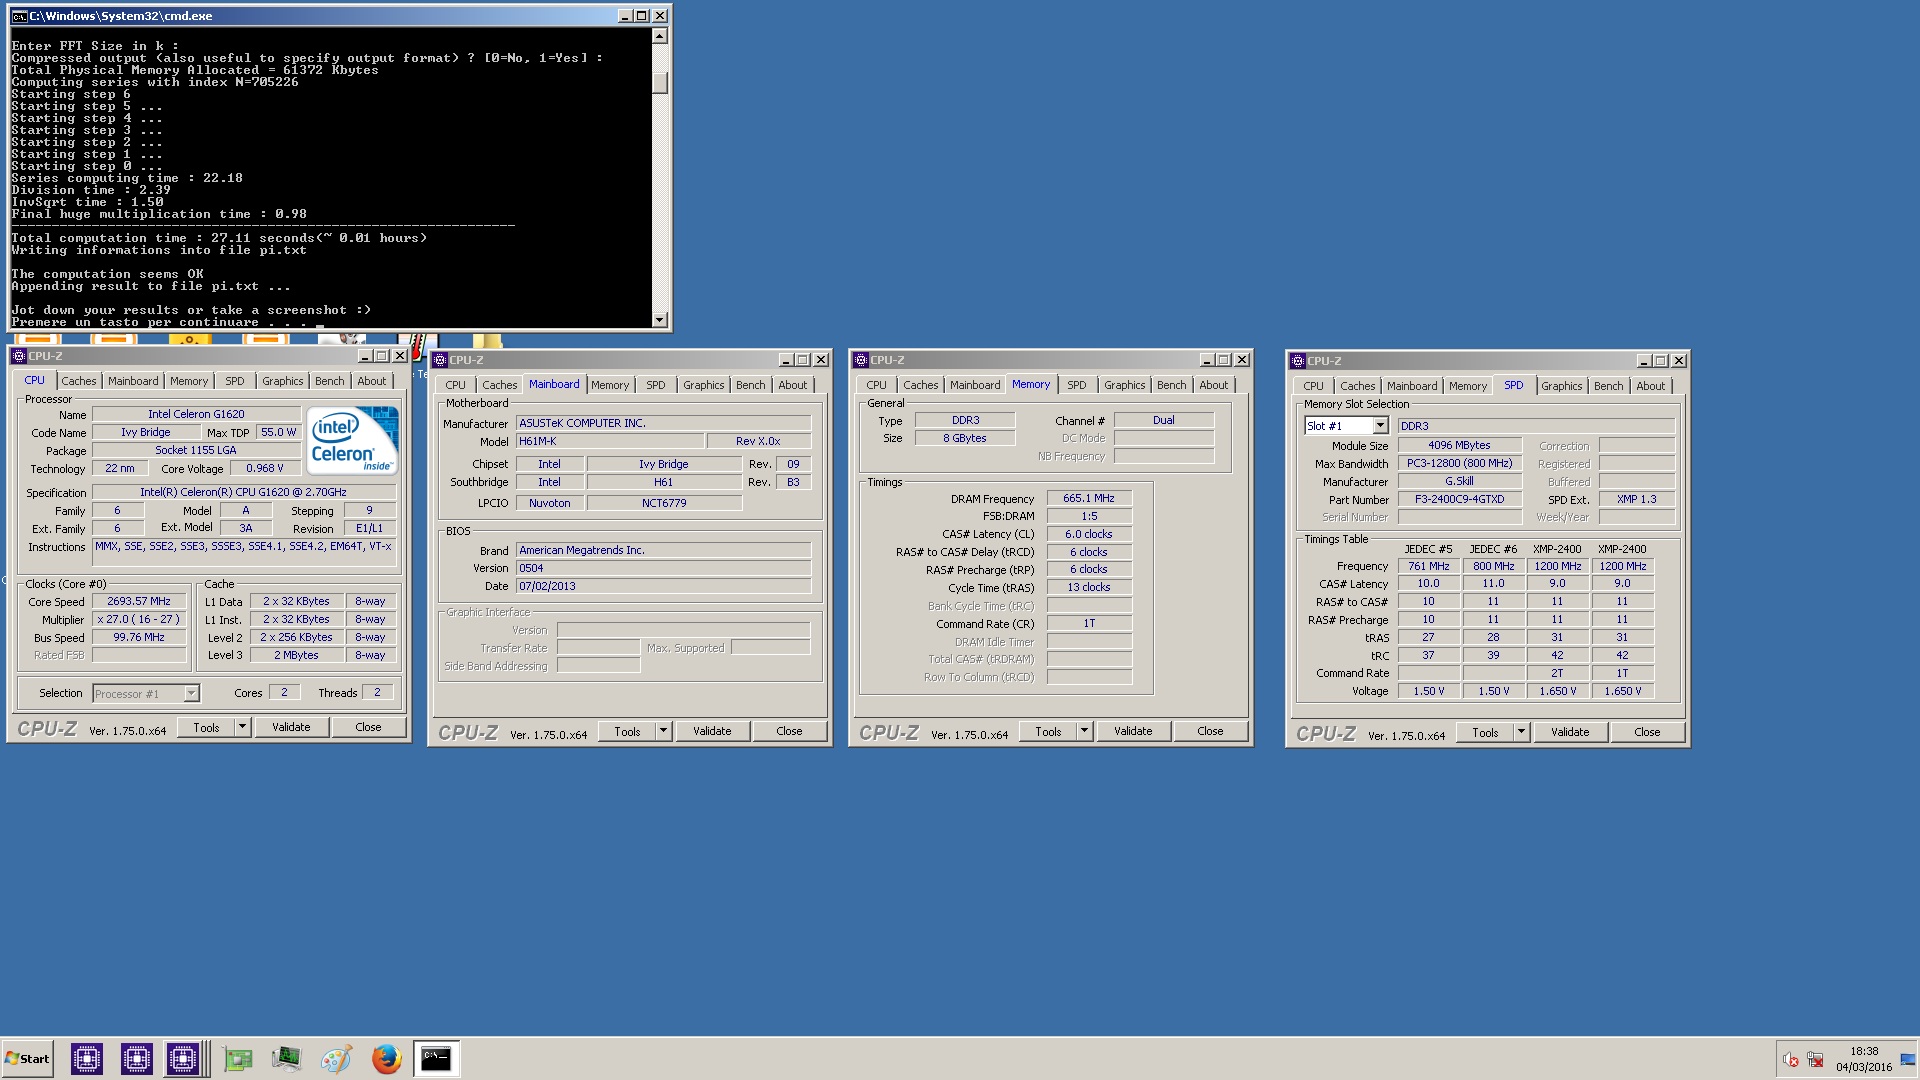Expand Tools dropdown arrow in Memory window
The height and width of the screenshot is (1080, 1920).
point(1084,731)
